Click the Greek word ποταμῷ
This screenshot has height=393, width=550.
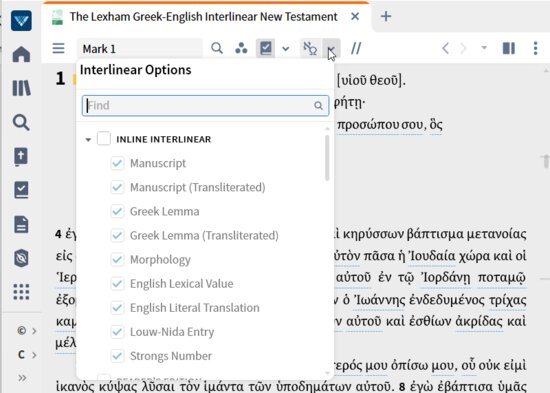(502, 278)
